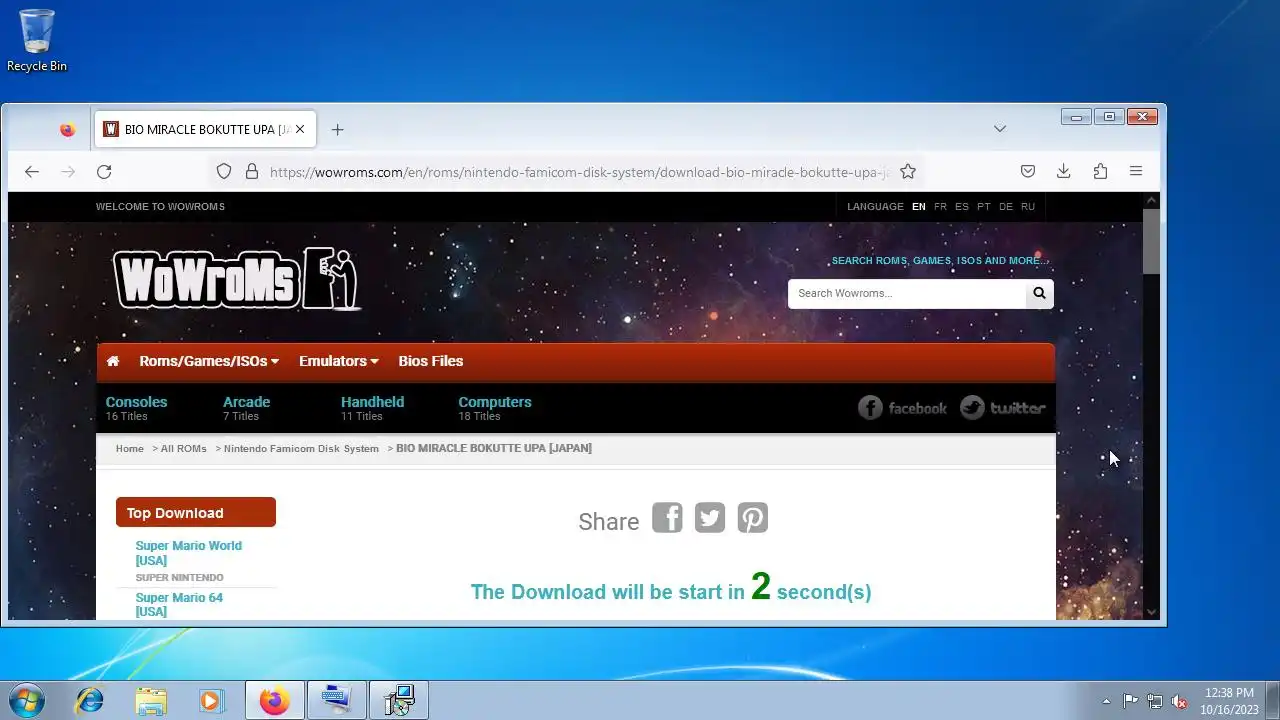This screenshot has height=720, width=1280.
Task: Go to the All ROMs breadcrumb
Action: [x=184, y=448]
